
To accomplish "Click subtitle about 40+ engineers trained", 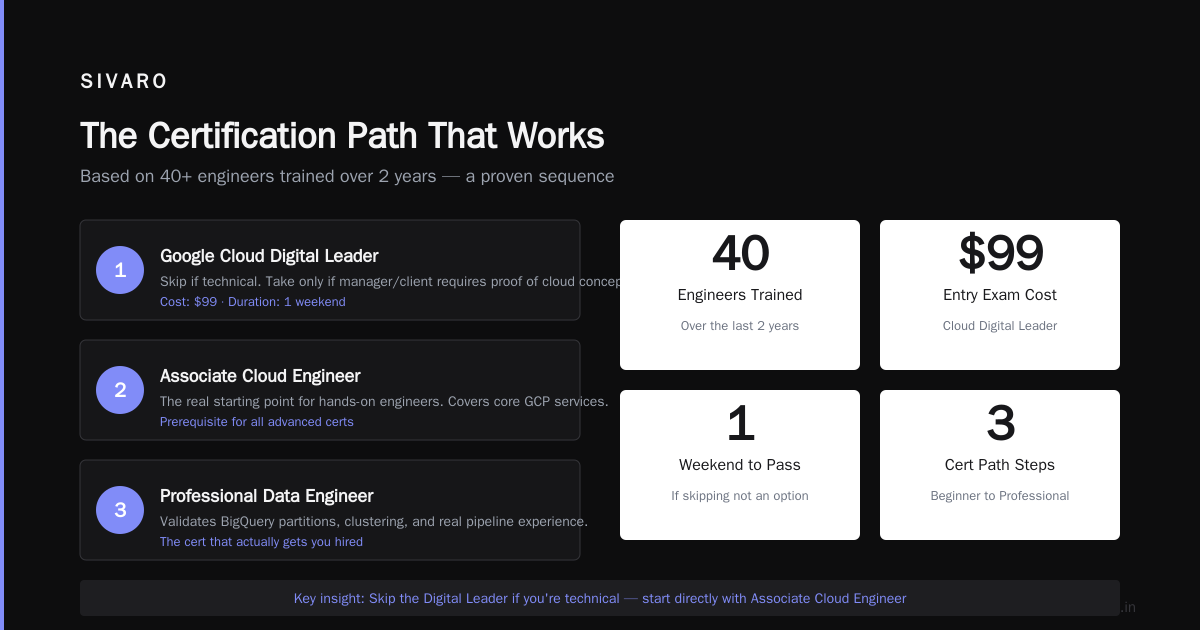I will point(347,176).
